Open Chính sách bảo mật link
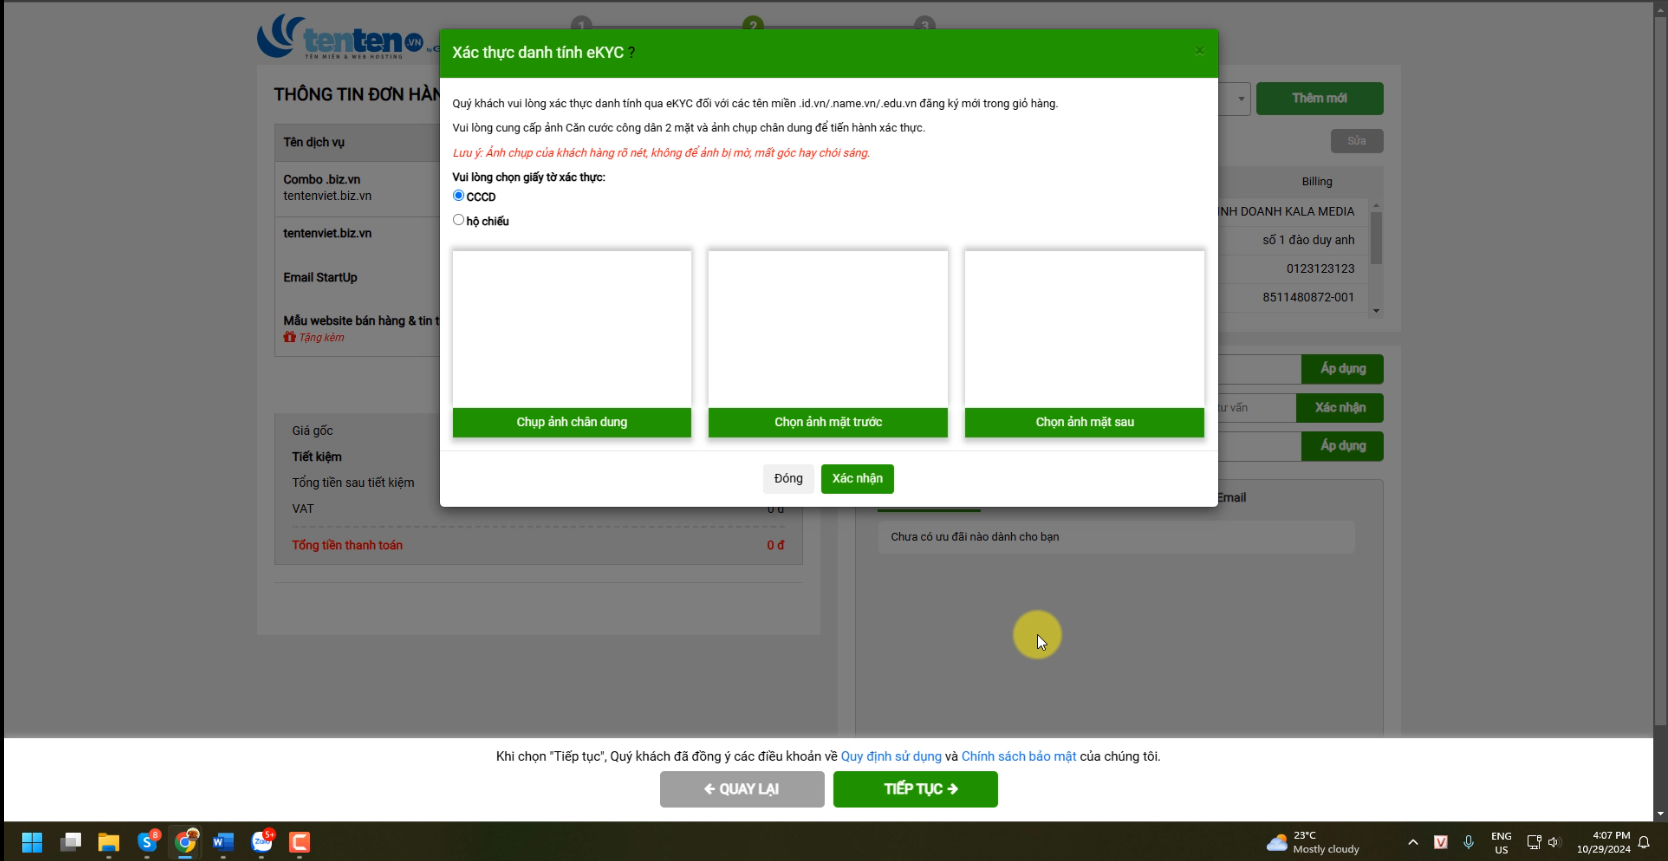 pyautogui.click(x=1018, y=756)
